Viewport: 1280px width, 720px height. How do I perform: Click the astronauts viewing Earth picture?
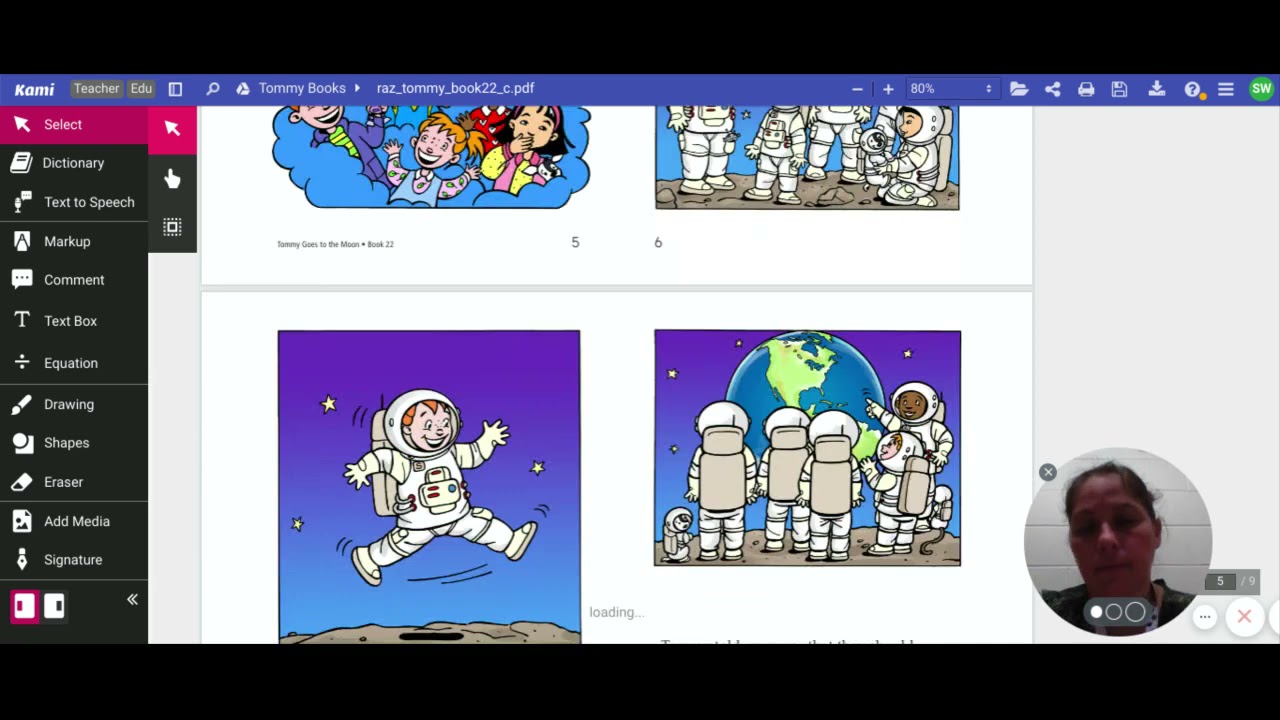click(807, 448)
